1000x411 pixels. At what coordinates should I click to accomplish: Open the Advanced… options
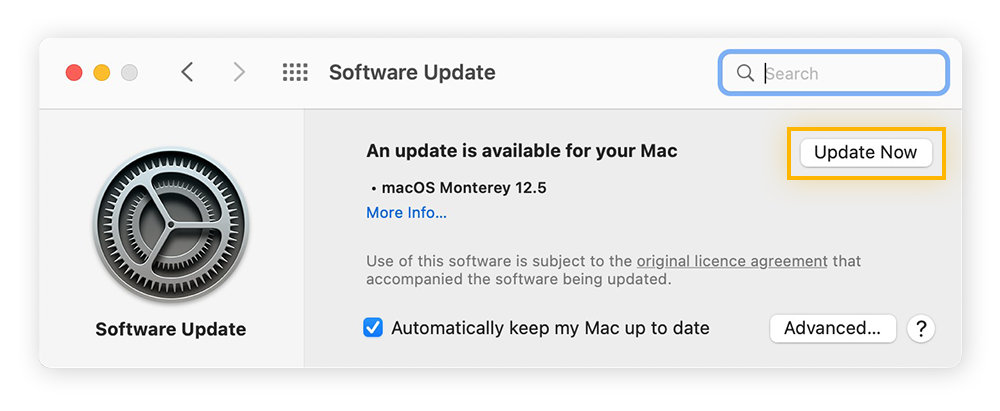pyautogui.click(x=831, y=328)
